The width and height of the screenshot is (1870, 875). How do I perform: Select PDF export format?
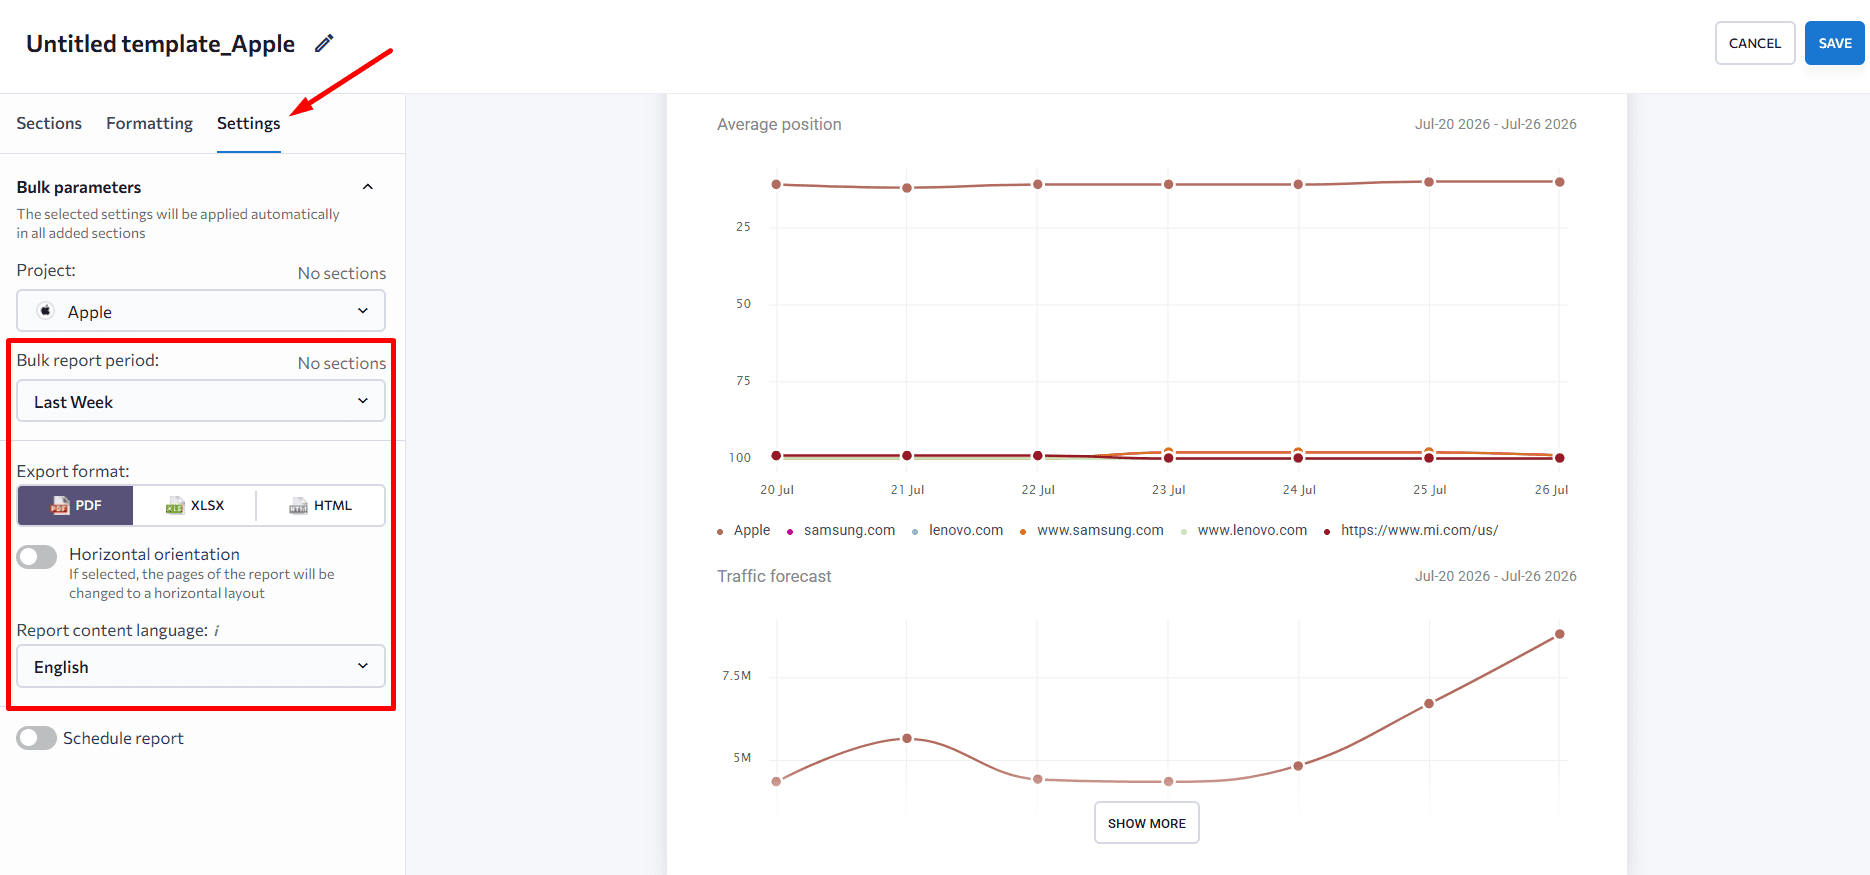click(x=76, y=506)
